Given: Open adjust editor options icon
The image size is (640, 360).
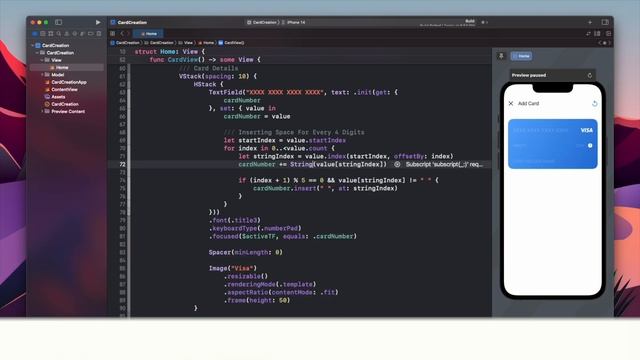Looking at the screenshot, I should (x=598, y=33).
